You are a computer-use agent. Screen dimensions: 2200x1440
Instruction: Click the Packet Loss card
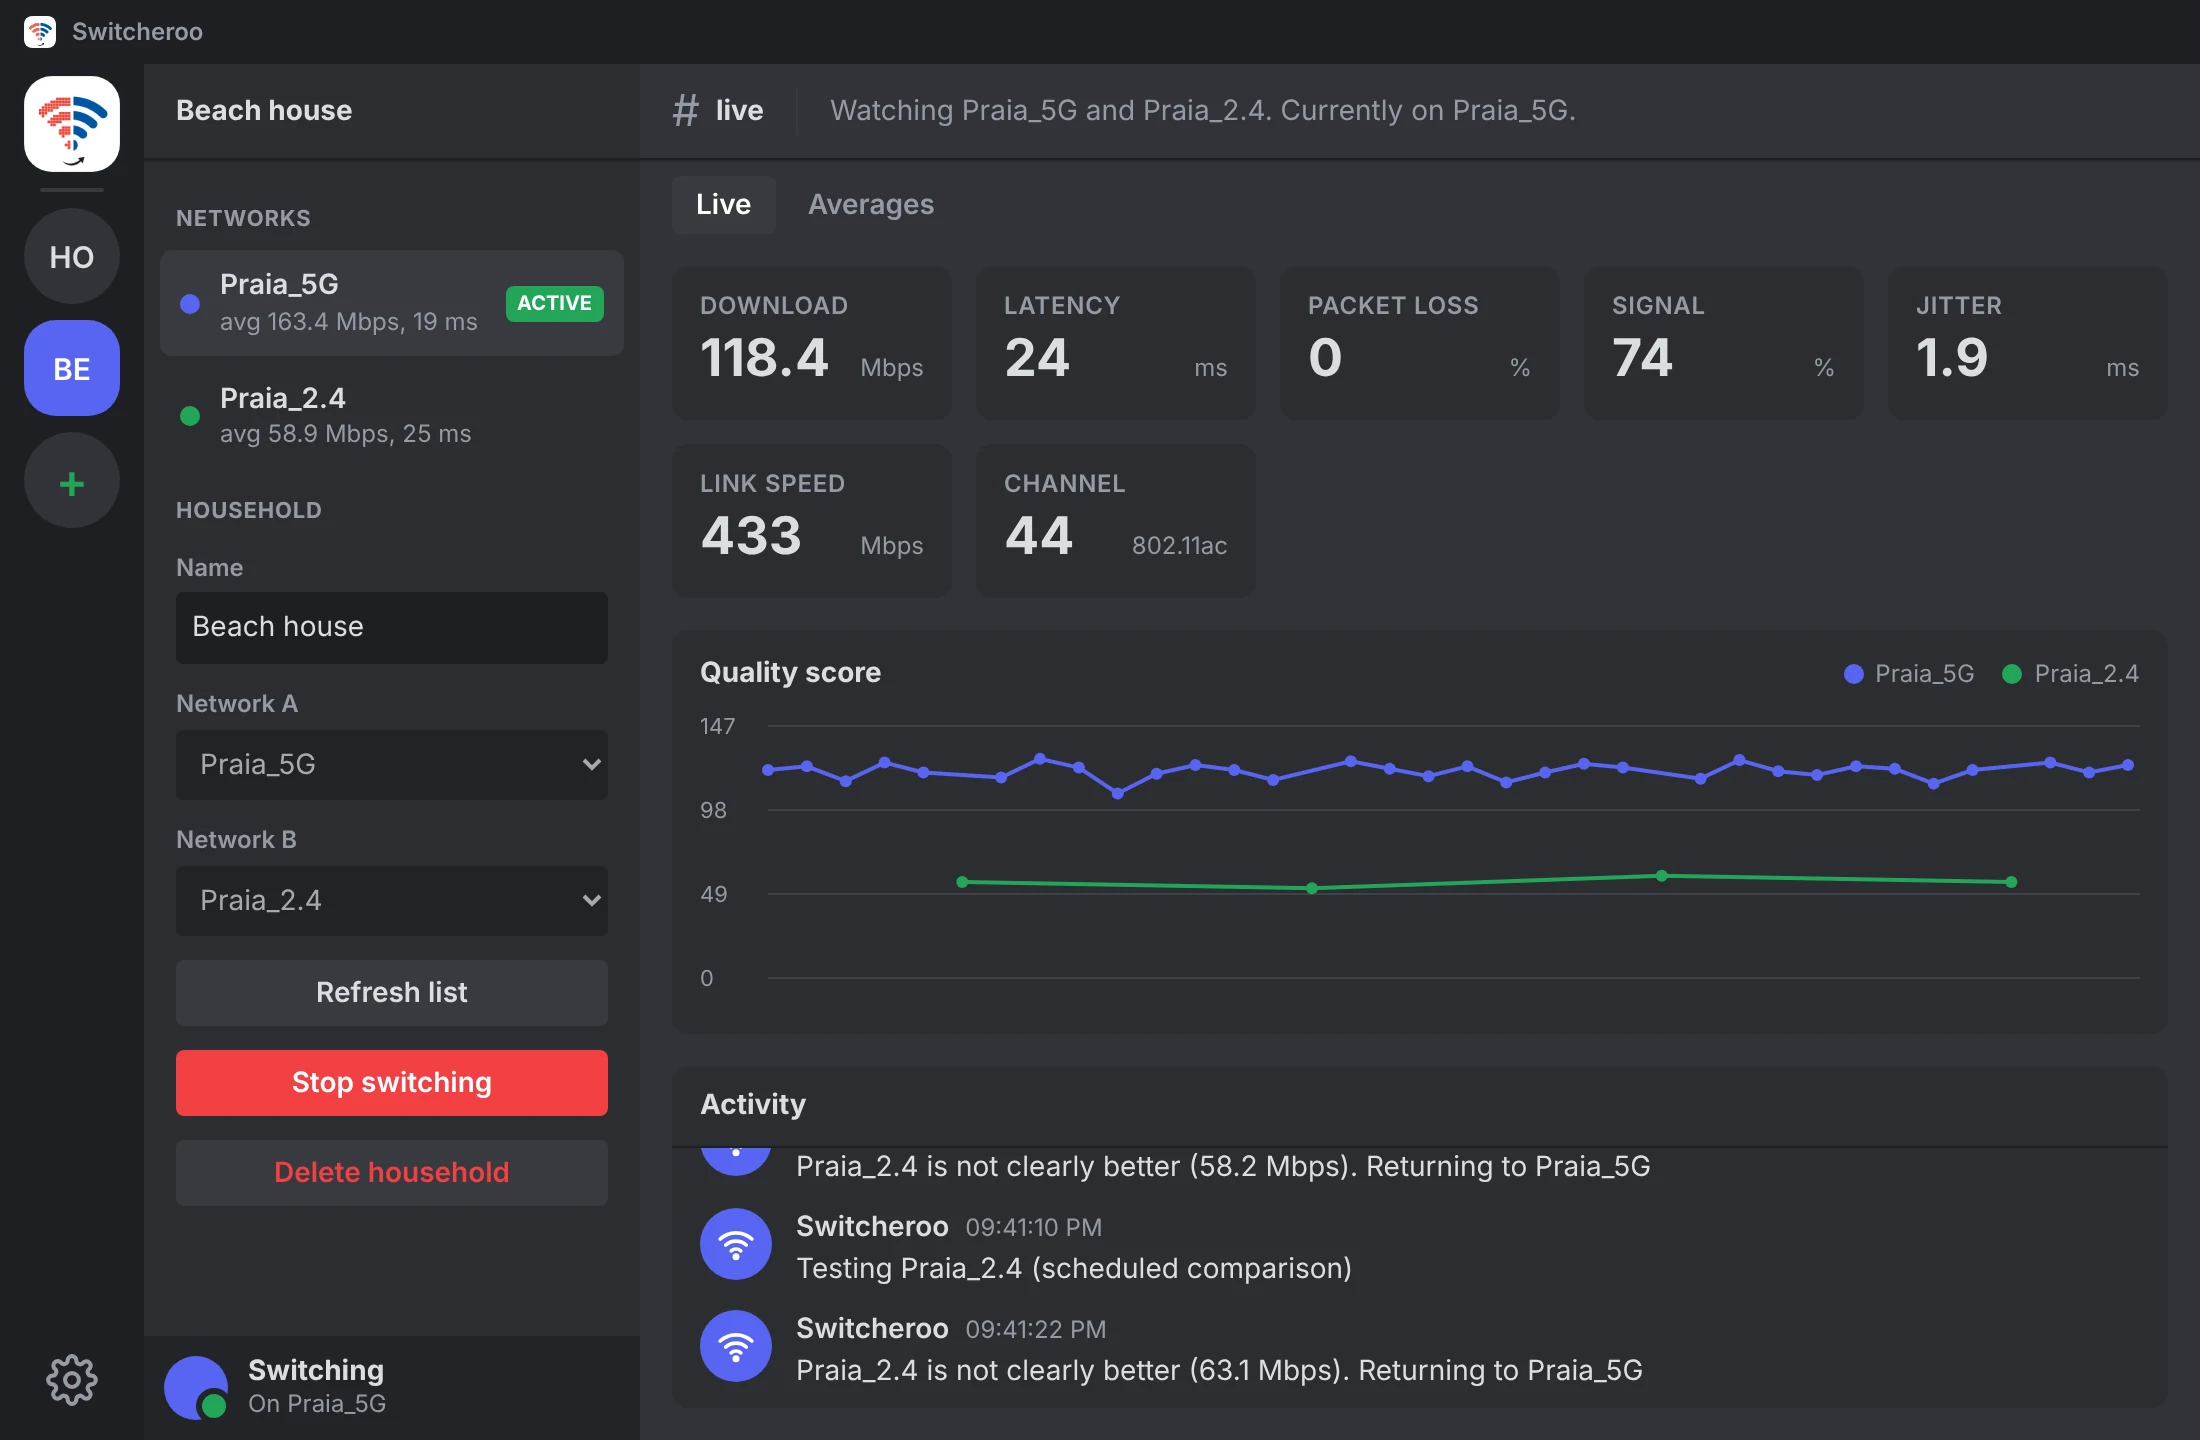click(x=1420, y=343)
